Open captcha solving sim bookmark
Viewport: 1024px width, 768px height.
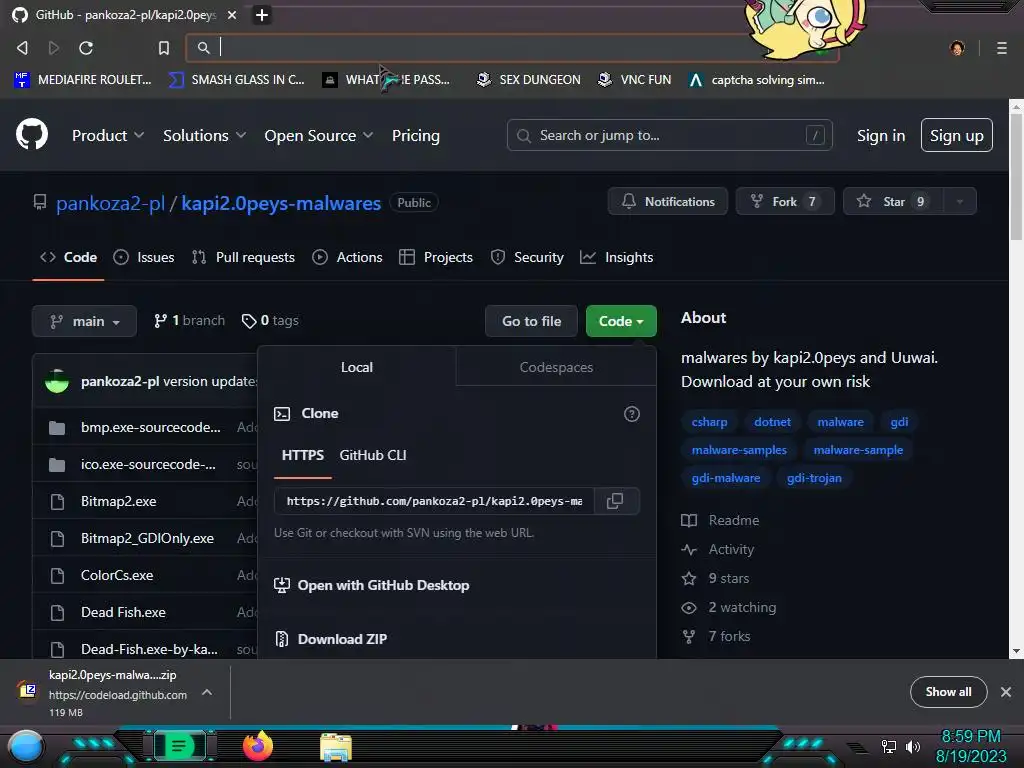(757, 80)
